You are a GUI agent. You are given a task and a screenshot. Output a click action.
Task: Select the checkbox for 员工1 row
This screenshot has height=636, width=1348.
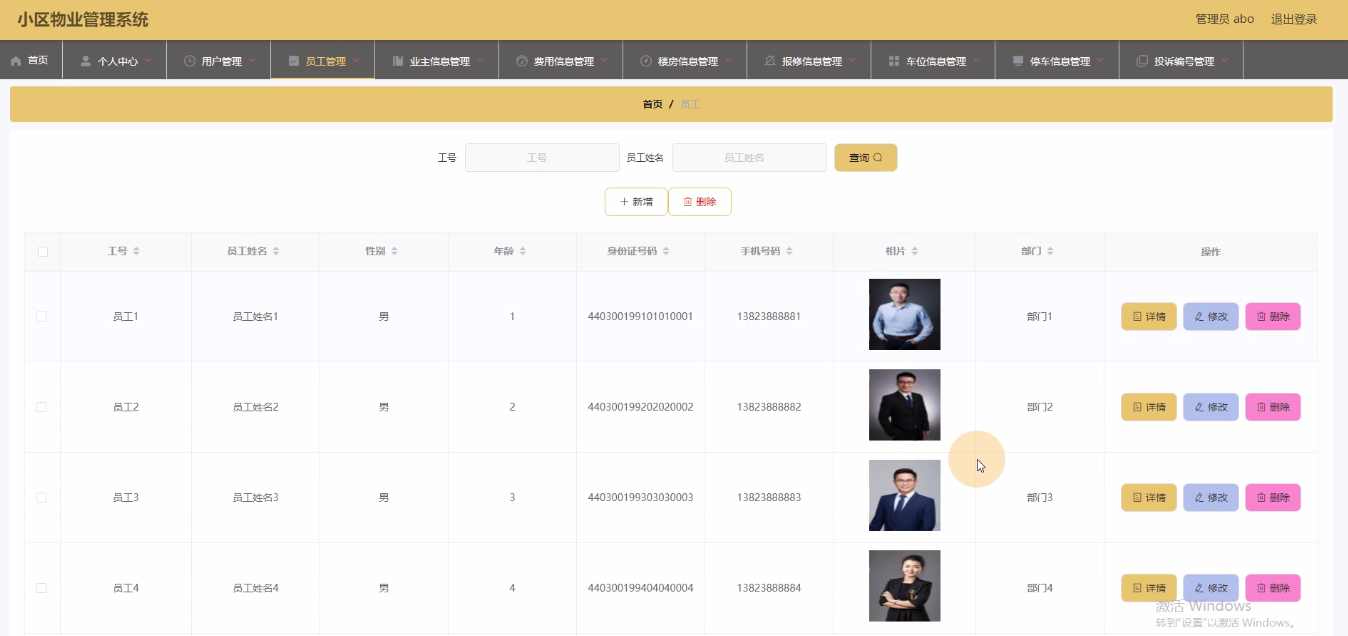(42, 316)
